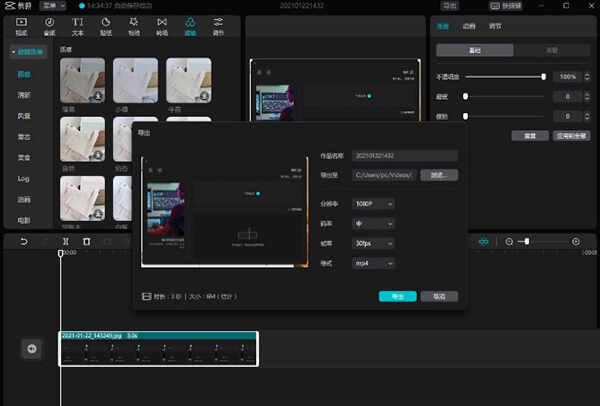Delete selected clip with trash icon
The image size is (600, 406).
87,242
